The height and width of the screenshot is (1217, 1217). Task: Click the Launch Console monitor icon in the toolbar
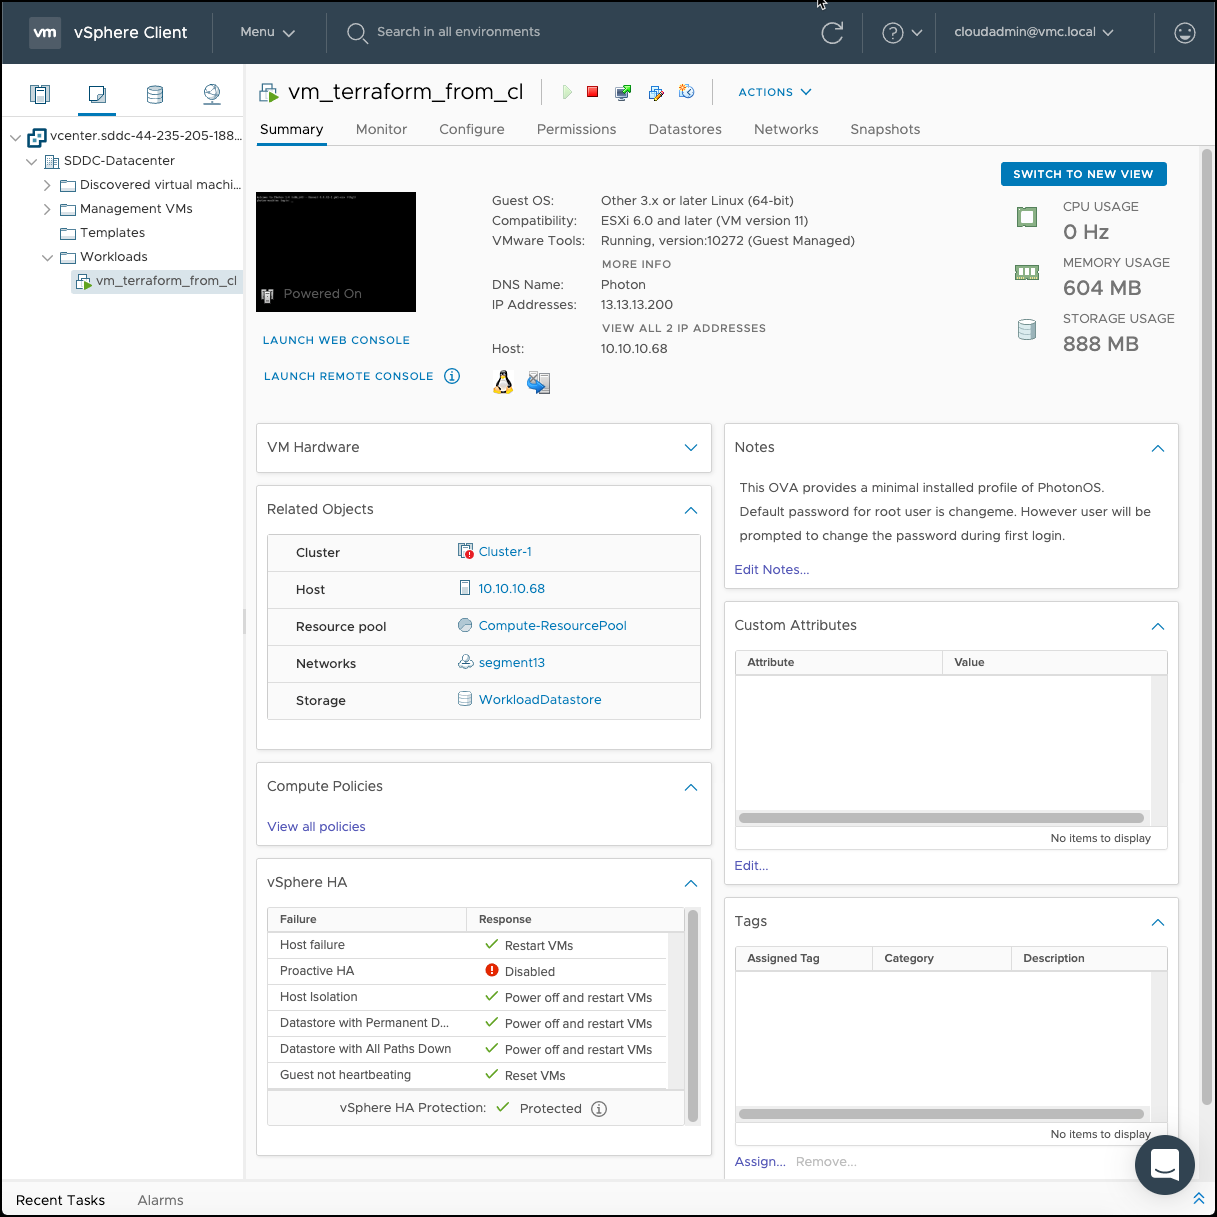tap(623, 92)
